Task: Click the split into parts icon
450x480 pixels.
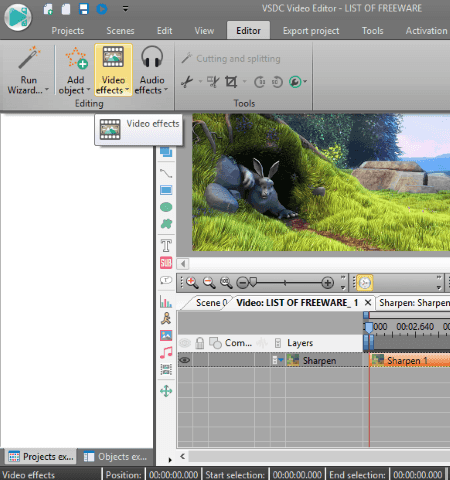Action: [x=213, y=82]
